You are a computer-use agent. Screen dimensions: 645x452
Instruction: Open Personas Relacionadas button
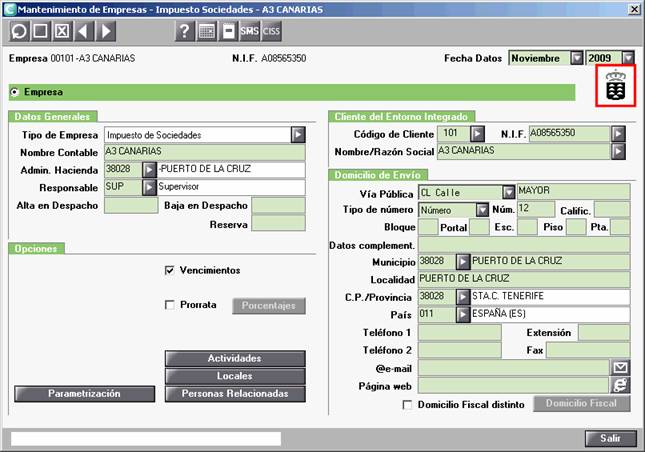[x=235, y=394]
